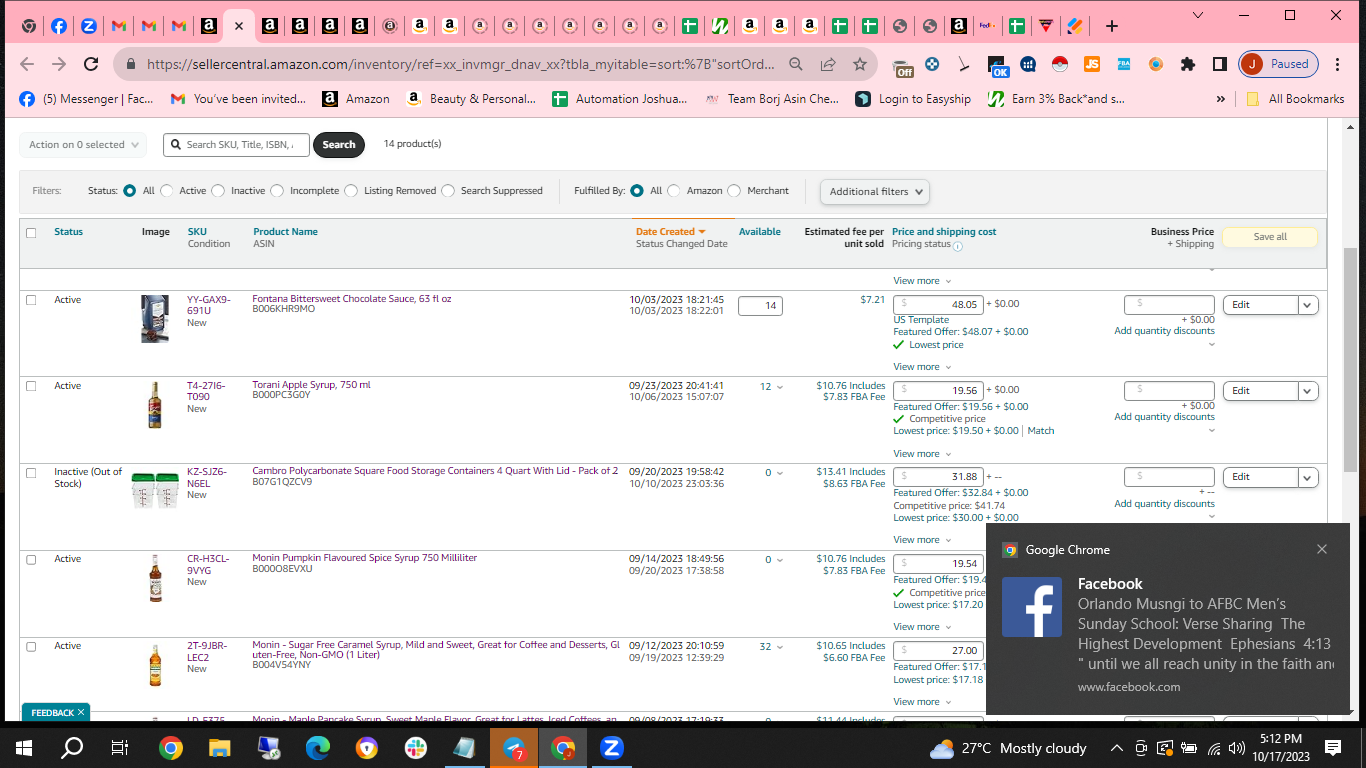The width and height of the screenshot is (1366, 768).
Task: Bookmark this page with the star icon
Action: click(860, 64)
